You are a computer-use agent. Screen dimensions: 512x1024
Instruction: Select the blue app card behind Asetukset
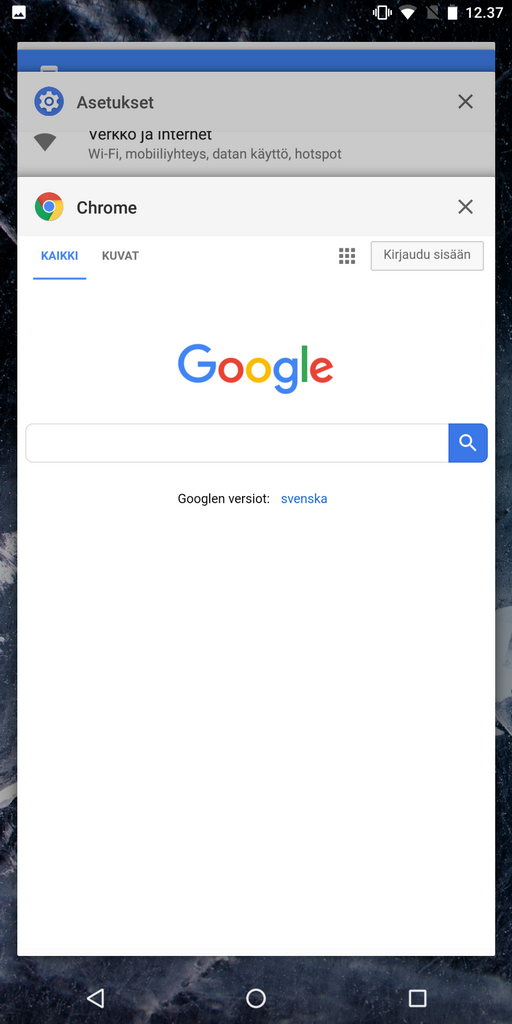256,60
